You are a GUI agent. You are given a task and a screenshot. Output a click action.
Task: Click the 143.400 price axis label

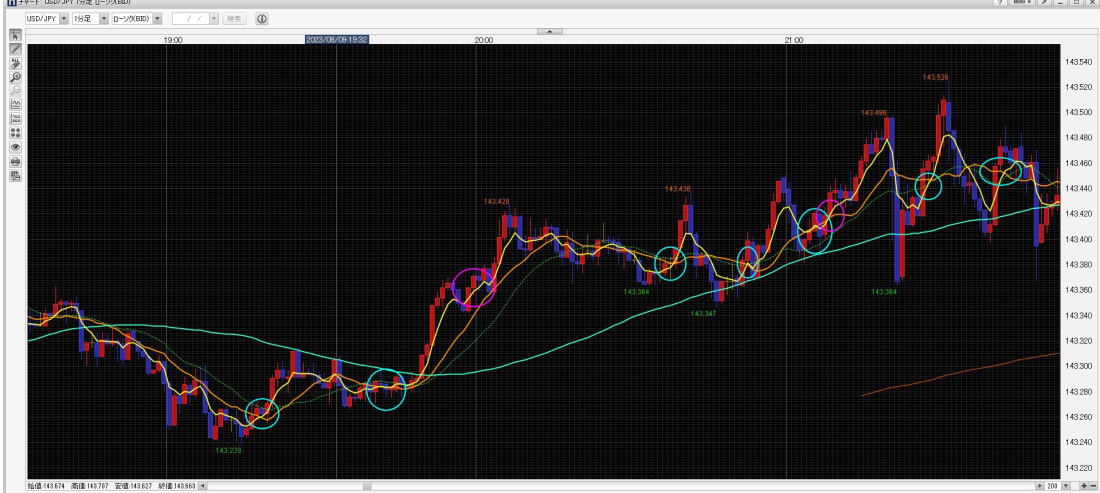[x=1078, y=239]
